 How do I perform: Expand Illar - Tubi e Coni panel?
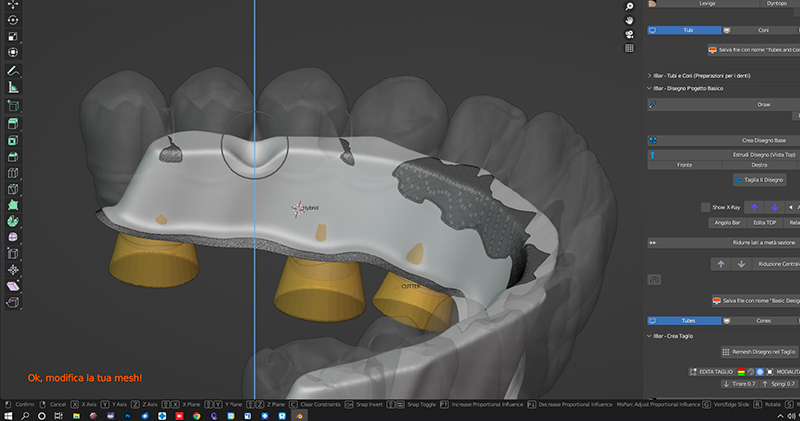tap(650, 75)
